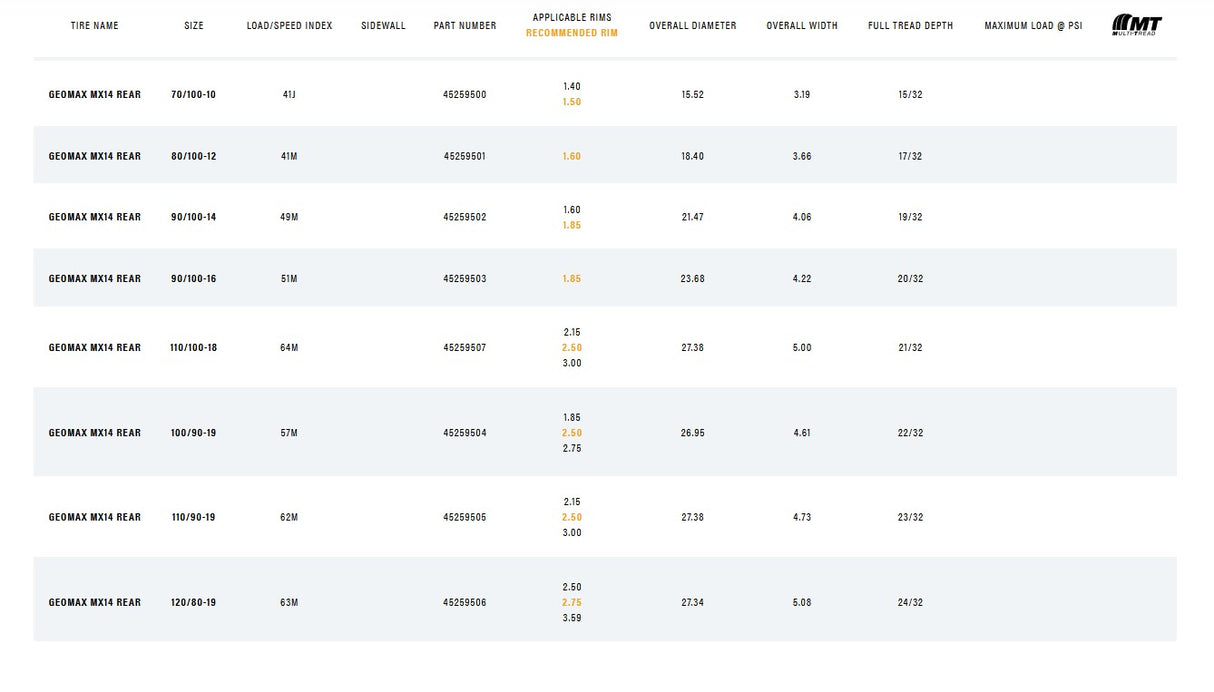Select the 22/32 tread depth value
Viewport: 1214px width, 692px height.
click(910, 433)
